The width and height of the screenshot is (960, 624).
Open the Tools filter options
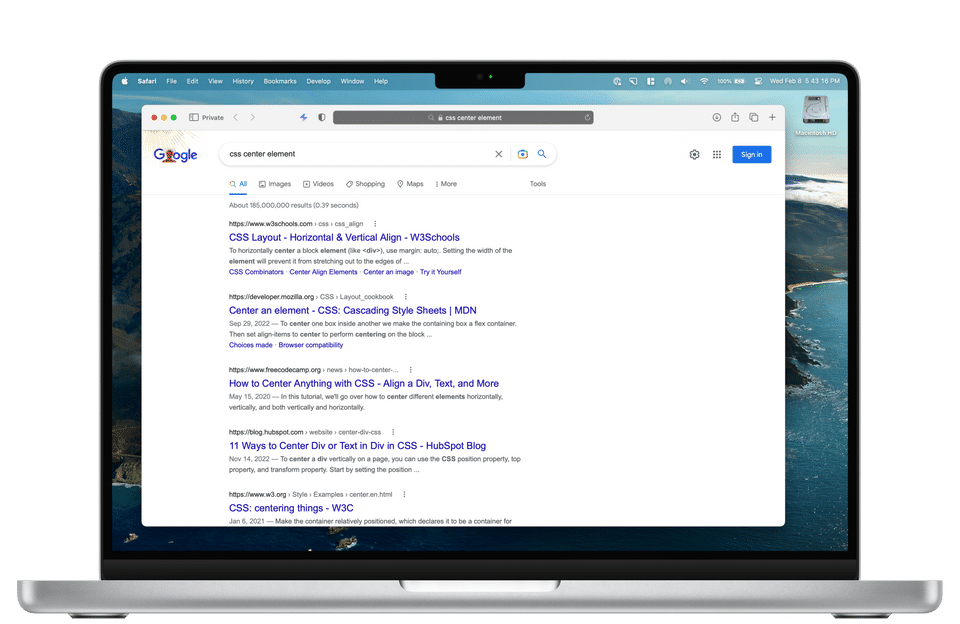[538, 184]
